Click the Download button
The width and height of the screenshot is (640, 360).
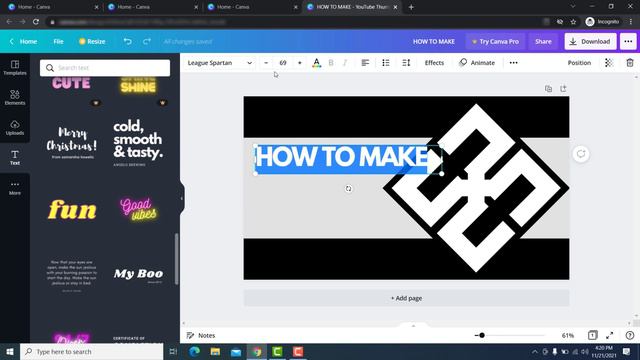click(x=591, y=42)
